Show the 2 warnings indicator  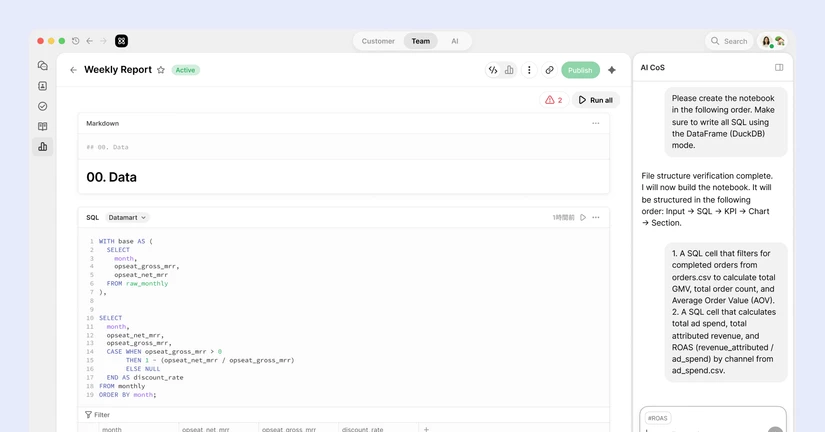coord(554,100)
